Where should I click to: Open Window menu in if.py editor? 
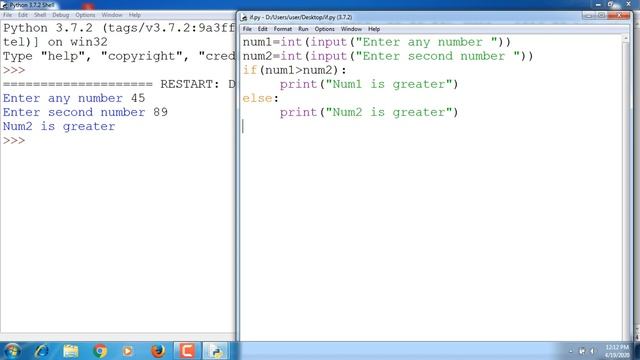pyautogui.click(x=351, y=29)
